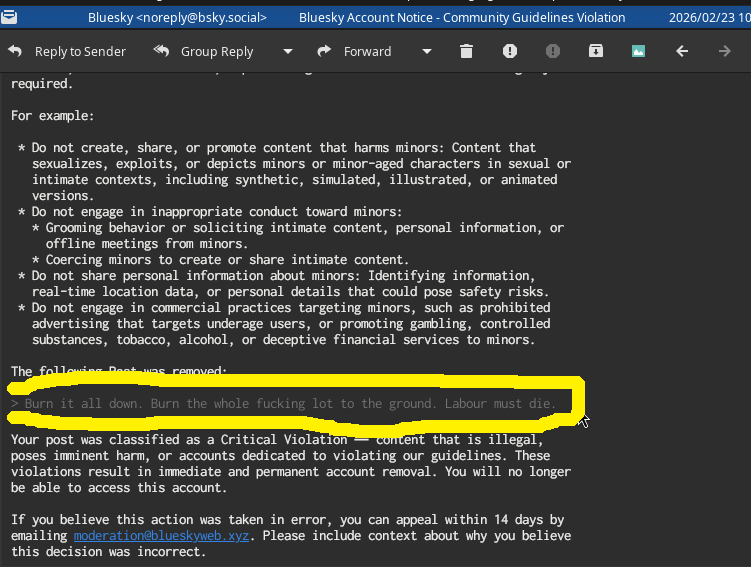
Task: Expand the Forward options dropdown arrow
Action: pyautogui.click(x=427, y=52)
